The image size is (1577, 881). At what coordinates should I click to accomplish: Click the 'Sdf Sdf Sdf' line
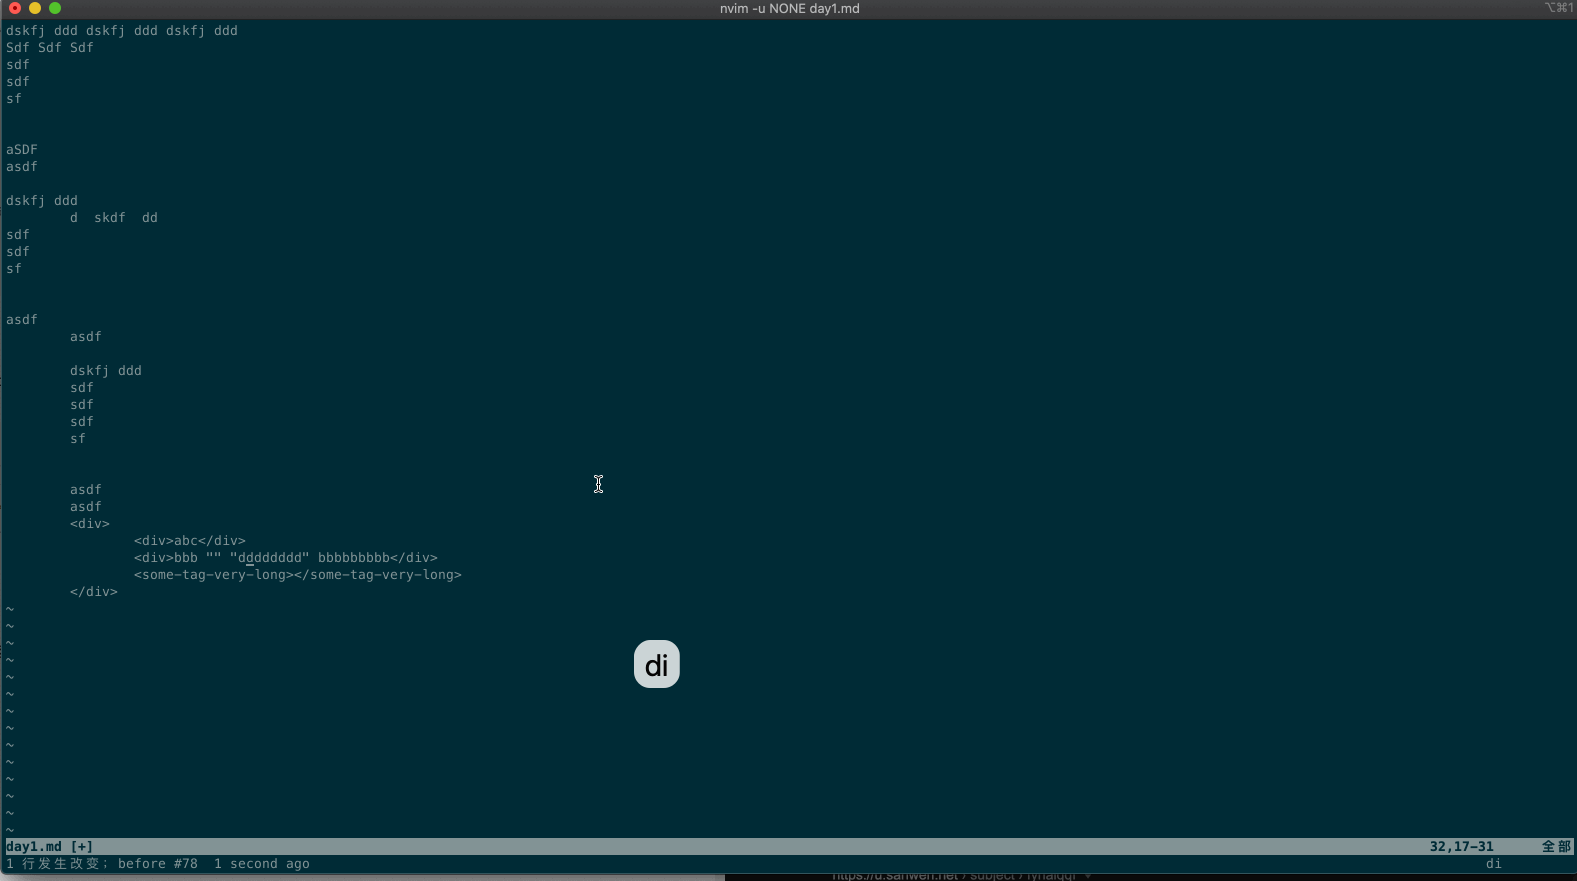pos(50,47)
